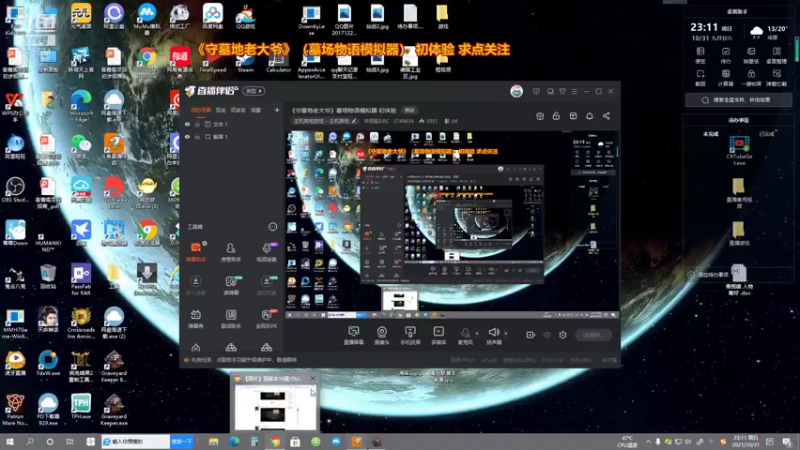The height and width of the screenshot is (450, 800).
Task: Add a 手机投屏 phone casting source
Action: [410, 335]
